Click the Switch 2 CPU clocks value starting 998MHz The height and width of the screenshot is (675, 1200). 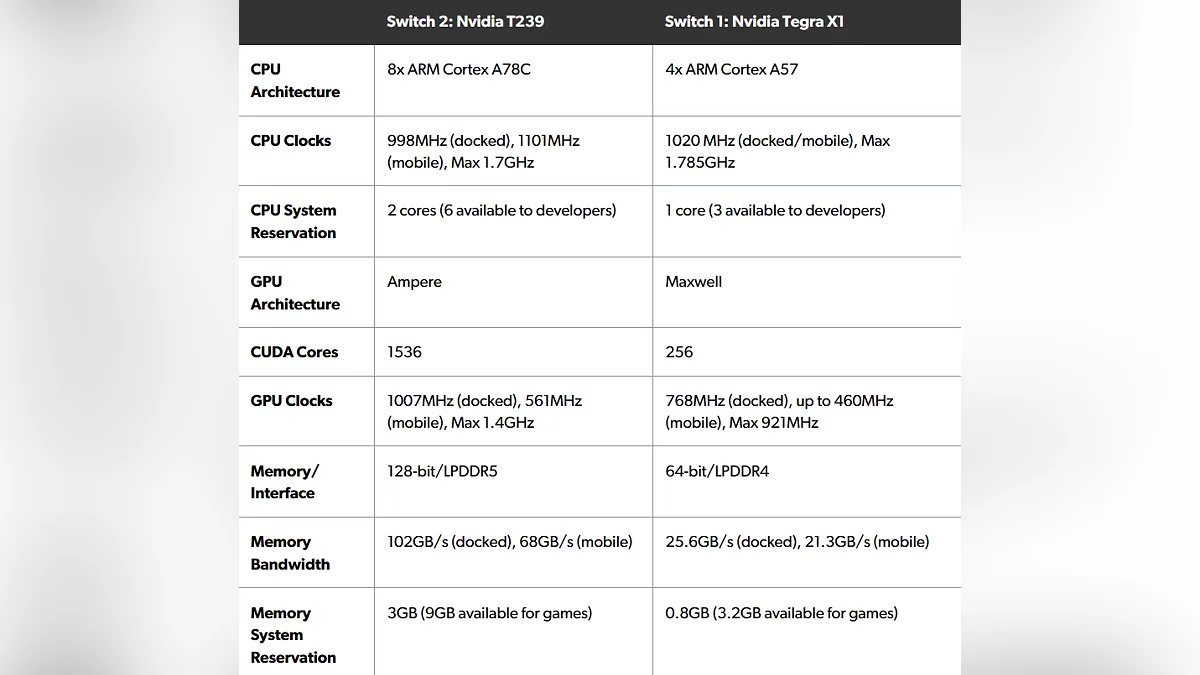(483, 151)
